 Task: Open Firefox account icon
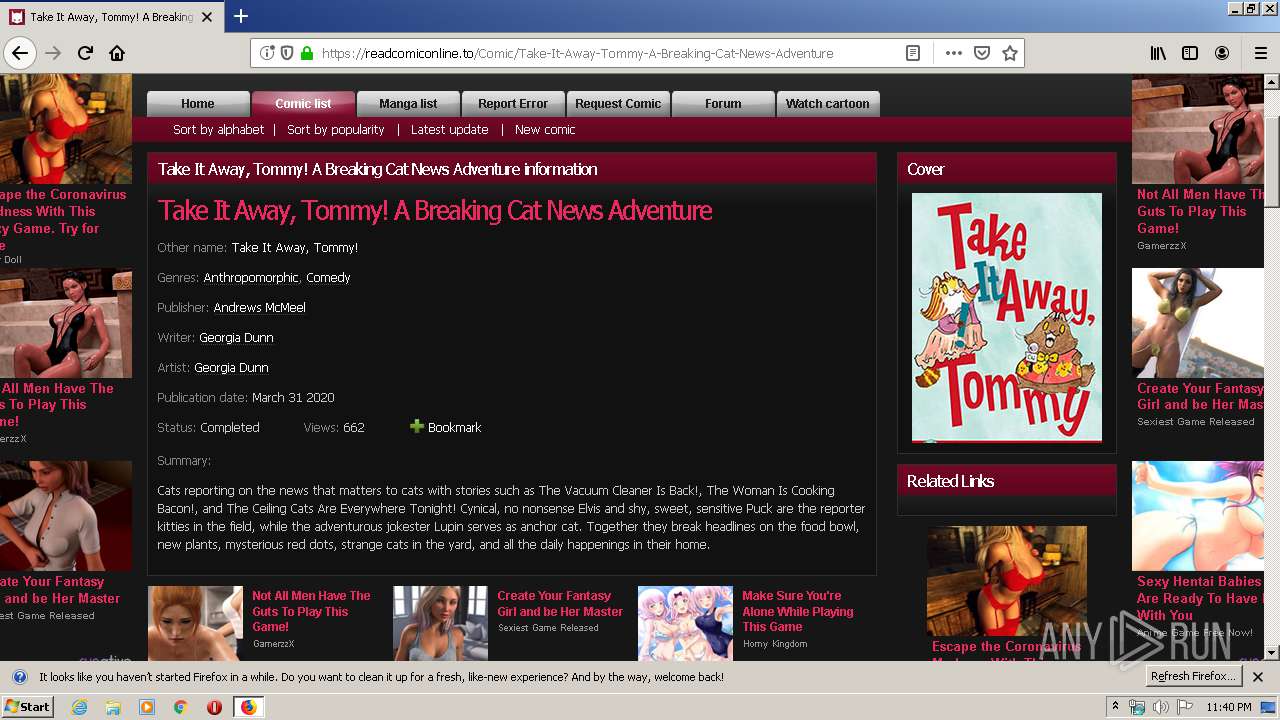(x=1222, y=53)
